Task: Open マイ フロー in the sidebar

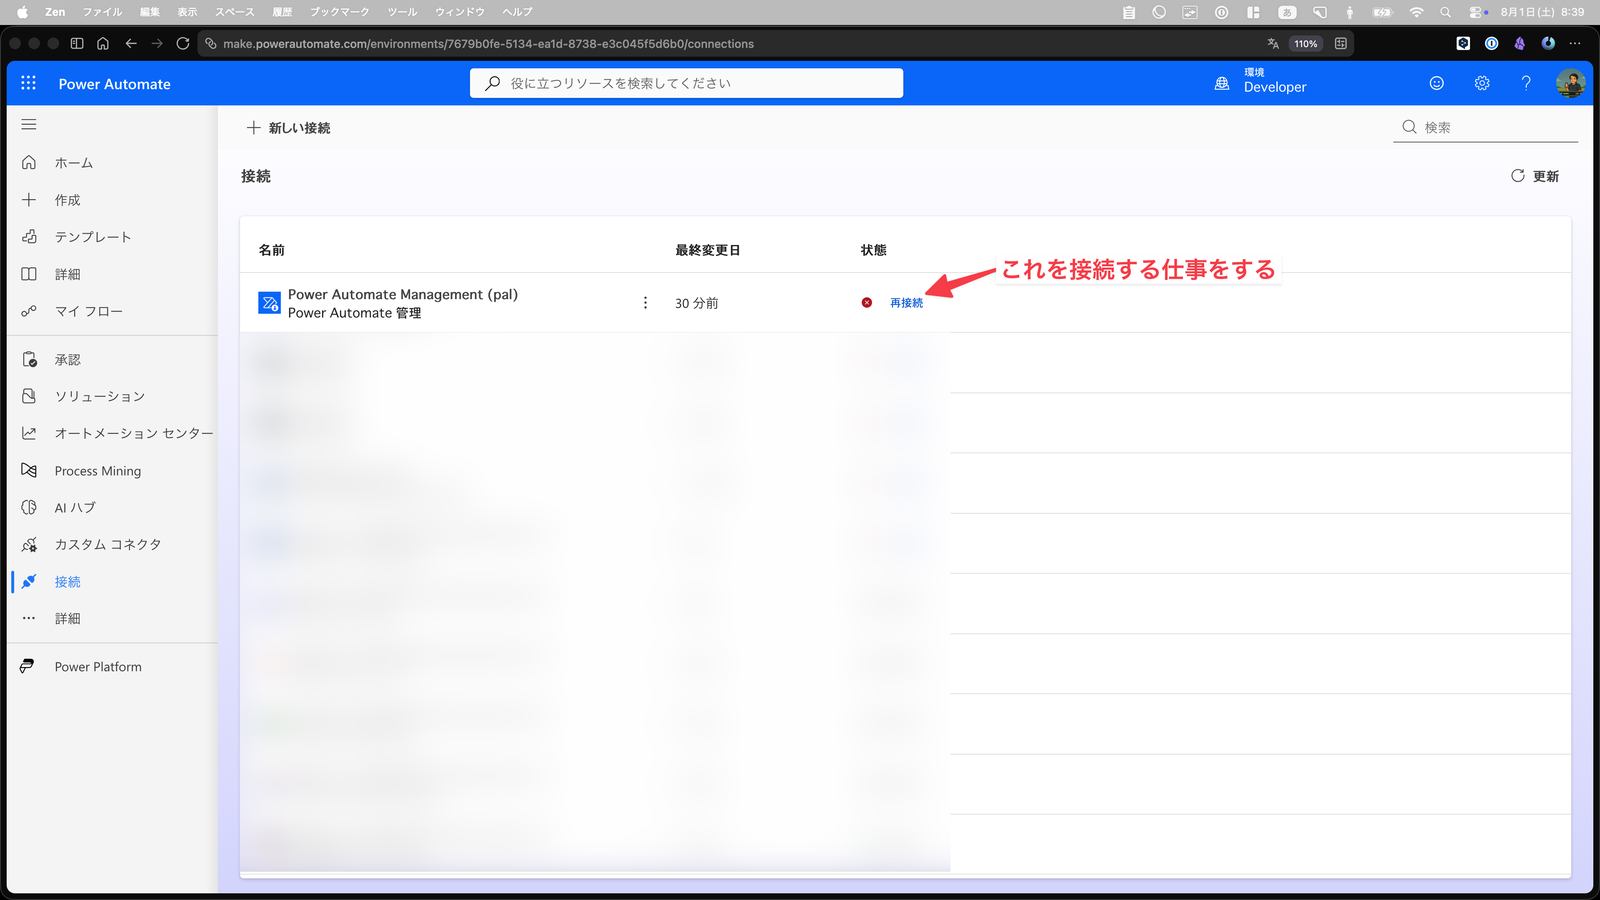Action: 89,311
